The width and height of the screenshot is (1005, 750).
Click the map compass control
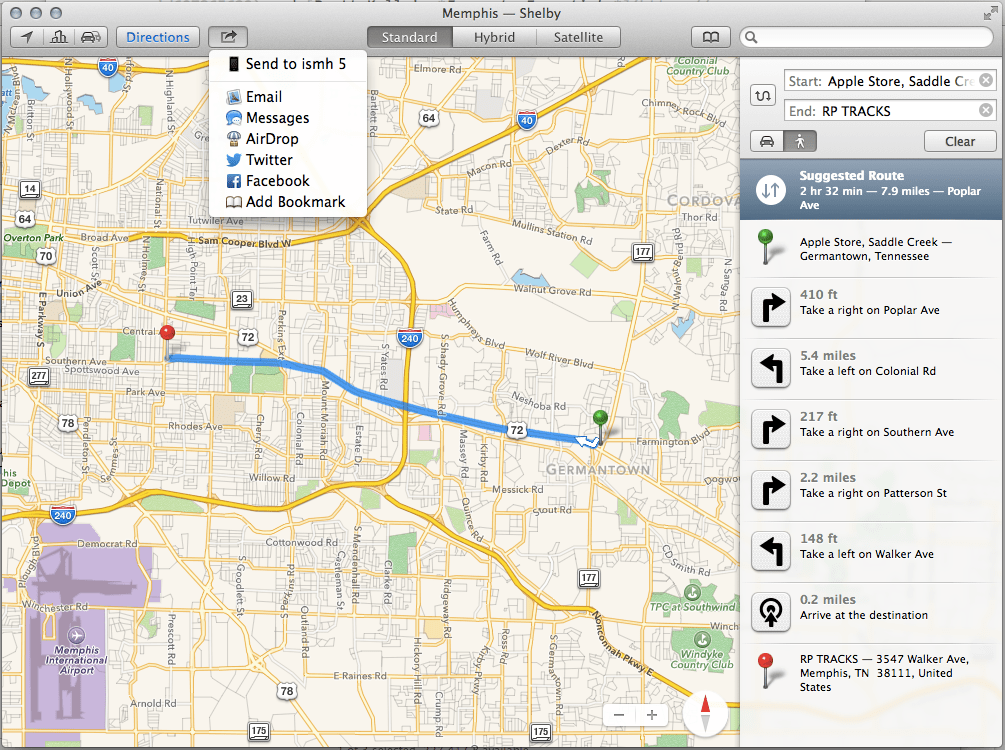(705, 713)
